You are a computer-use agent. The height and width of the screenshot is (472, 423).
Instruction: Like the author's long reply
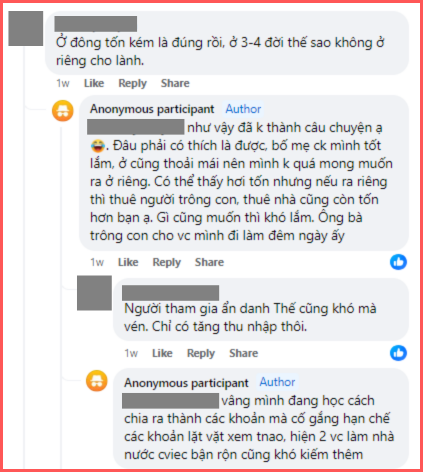pyautogui.click(x=128, y=262)
